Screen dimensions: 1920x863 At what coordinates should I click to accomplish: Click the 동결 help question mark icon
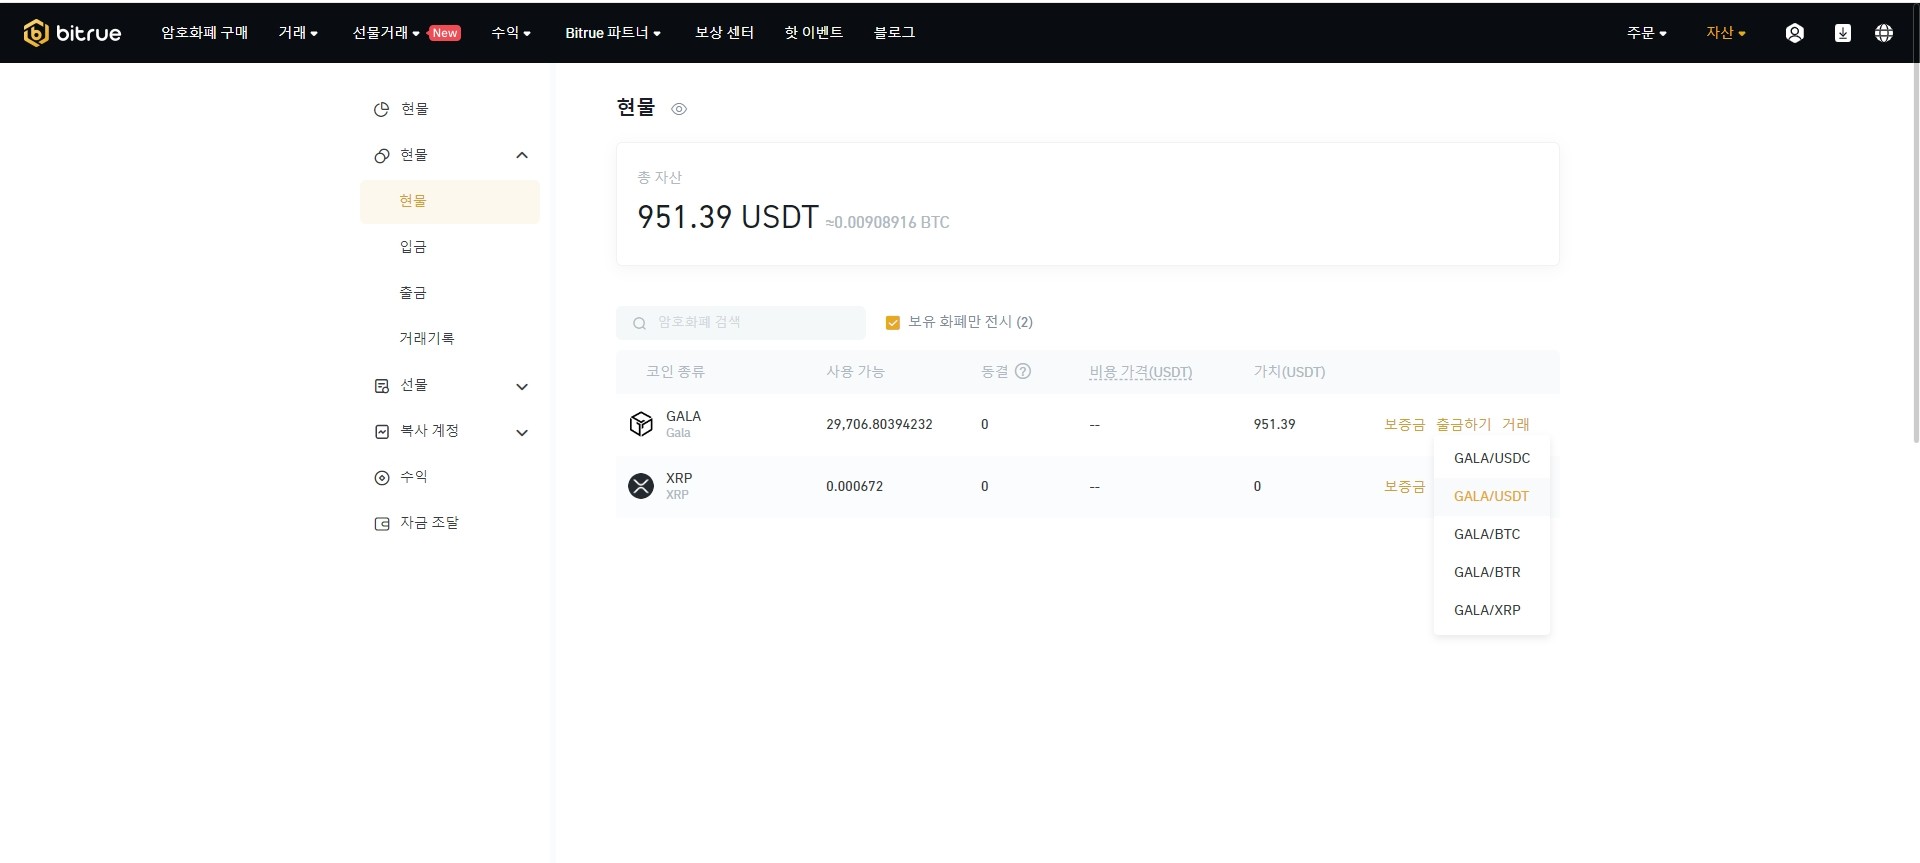tap(1023, 371)
